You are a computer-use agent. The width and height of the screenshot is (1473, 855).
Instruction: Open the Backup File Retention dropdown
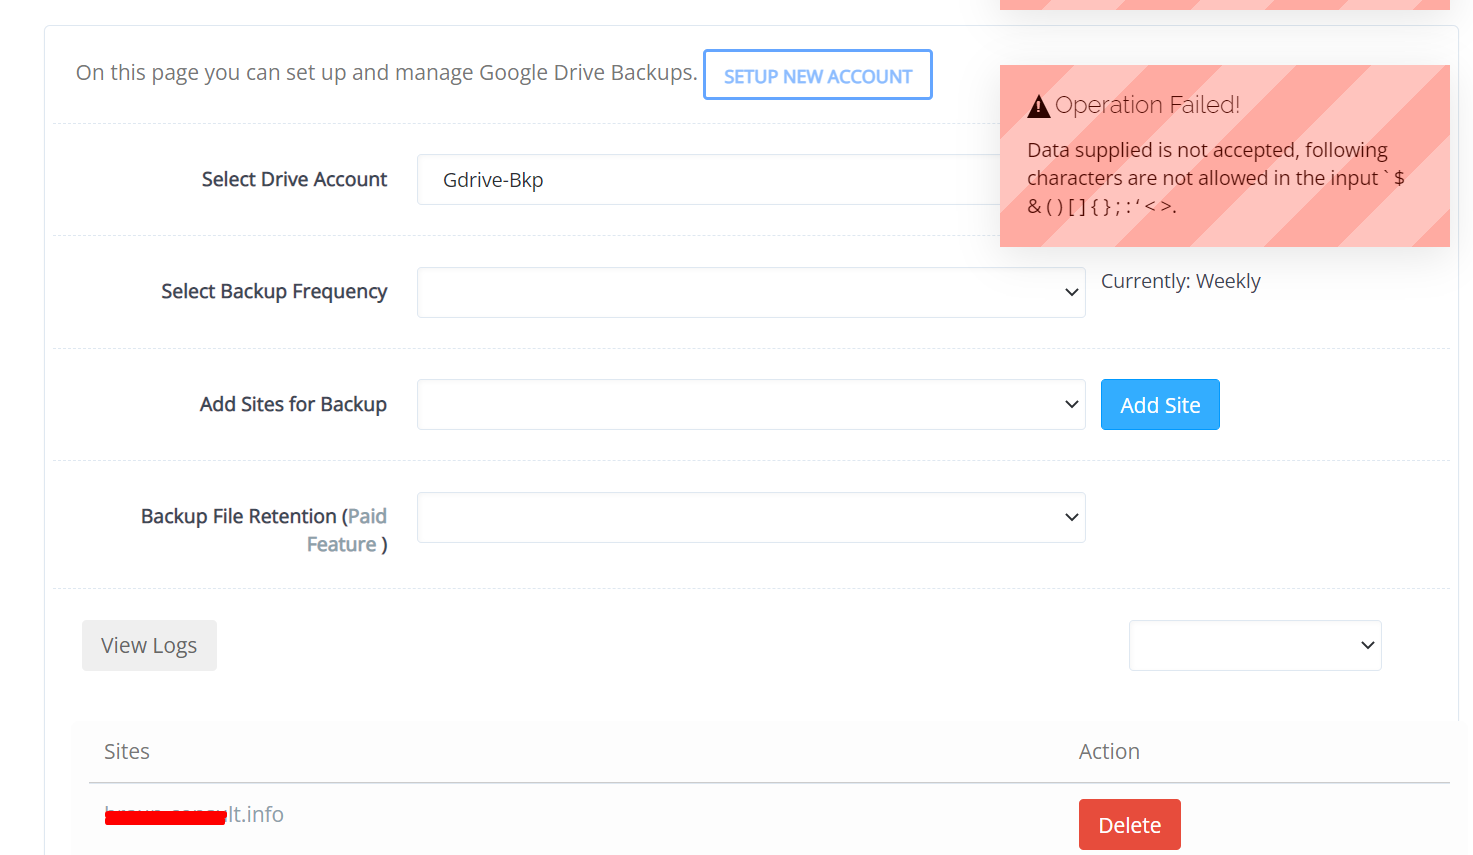(x=750, y=517)
